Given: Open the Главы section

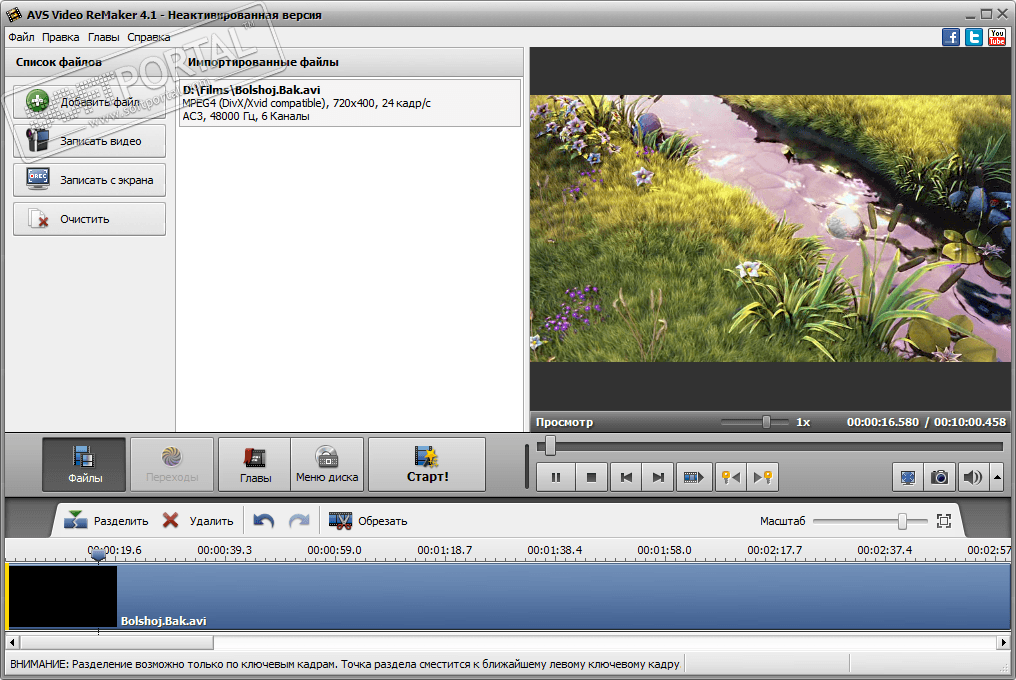Looking at the screenshot, I should point(255,464).
